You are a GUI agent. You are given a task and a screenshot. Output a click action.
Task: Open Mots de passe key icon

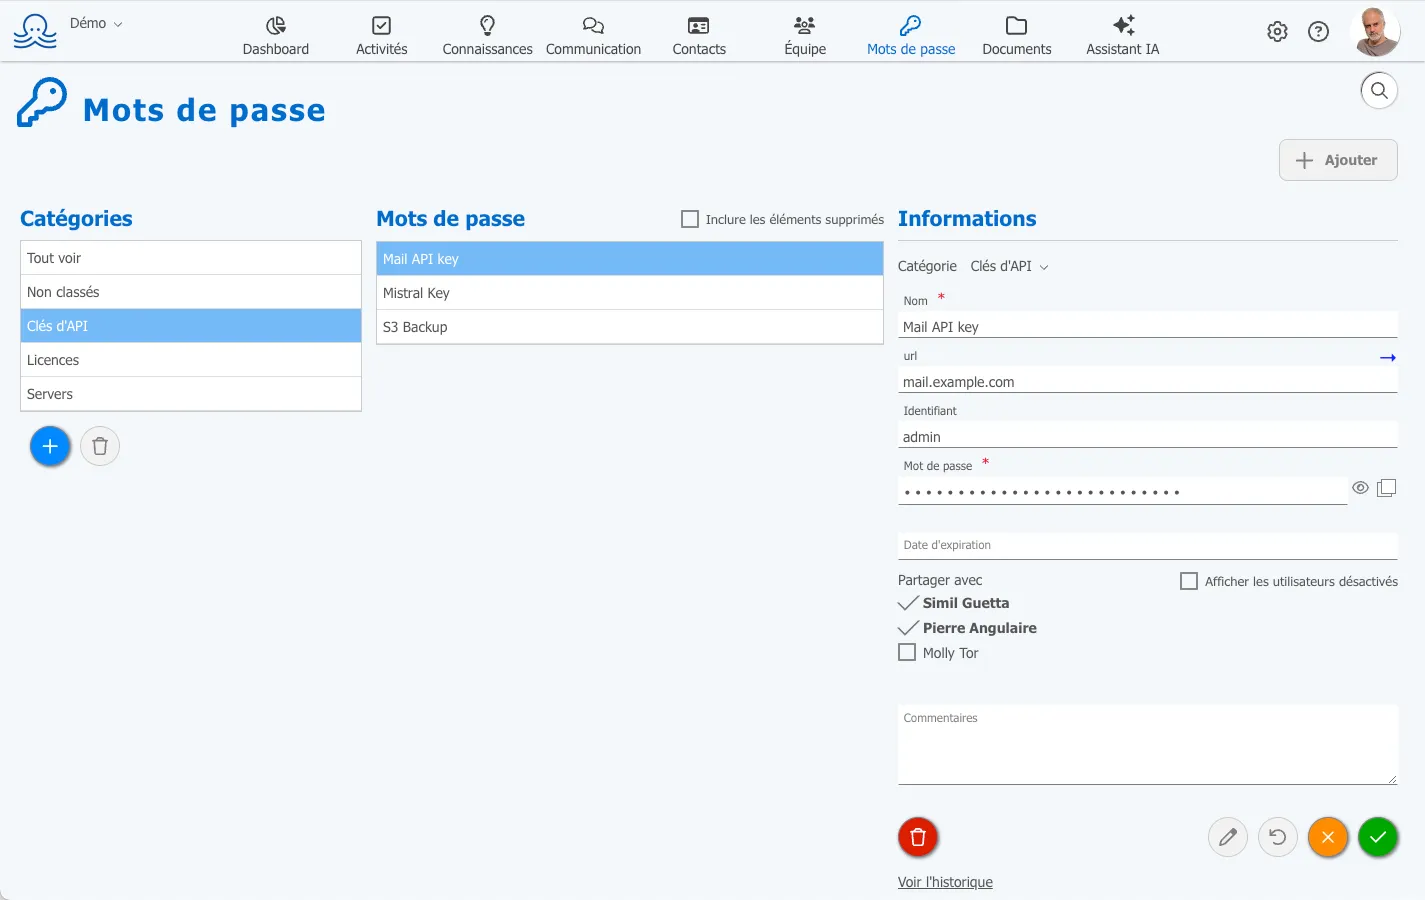point(911,25)
